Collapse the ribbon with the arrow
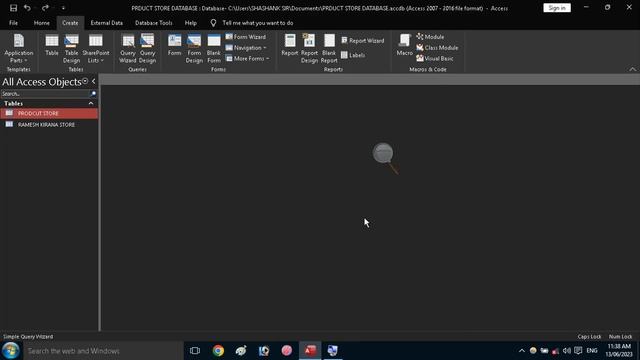Viewport: 640px width, 360px height. (633, 69)
